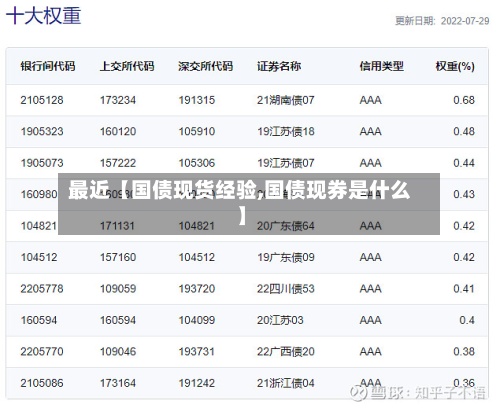
Task: Select Shenzhen code 191242
Action: (x=197, y=383)
